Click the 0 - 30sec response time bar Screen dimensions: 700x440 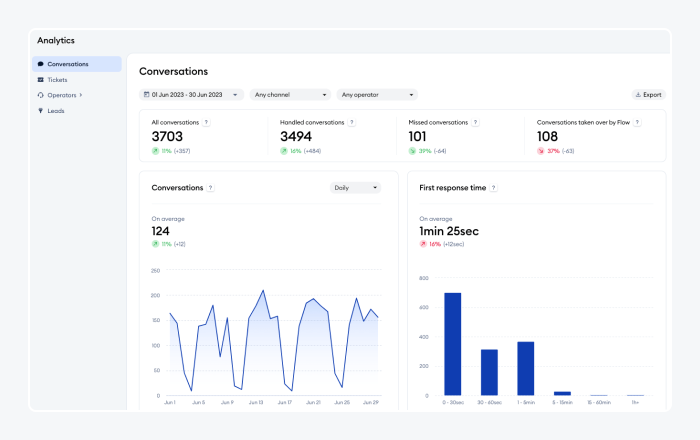click(453, 344)
